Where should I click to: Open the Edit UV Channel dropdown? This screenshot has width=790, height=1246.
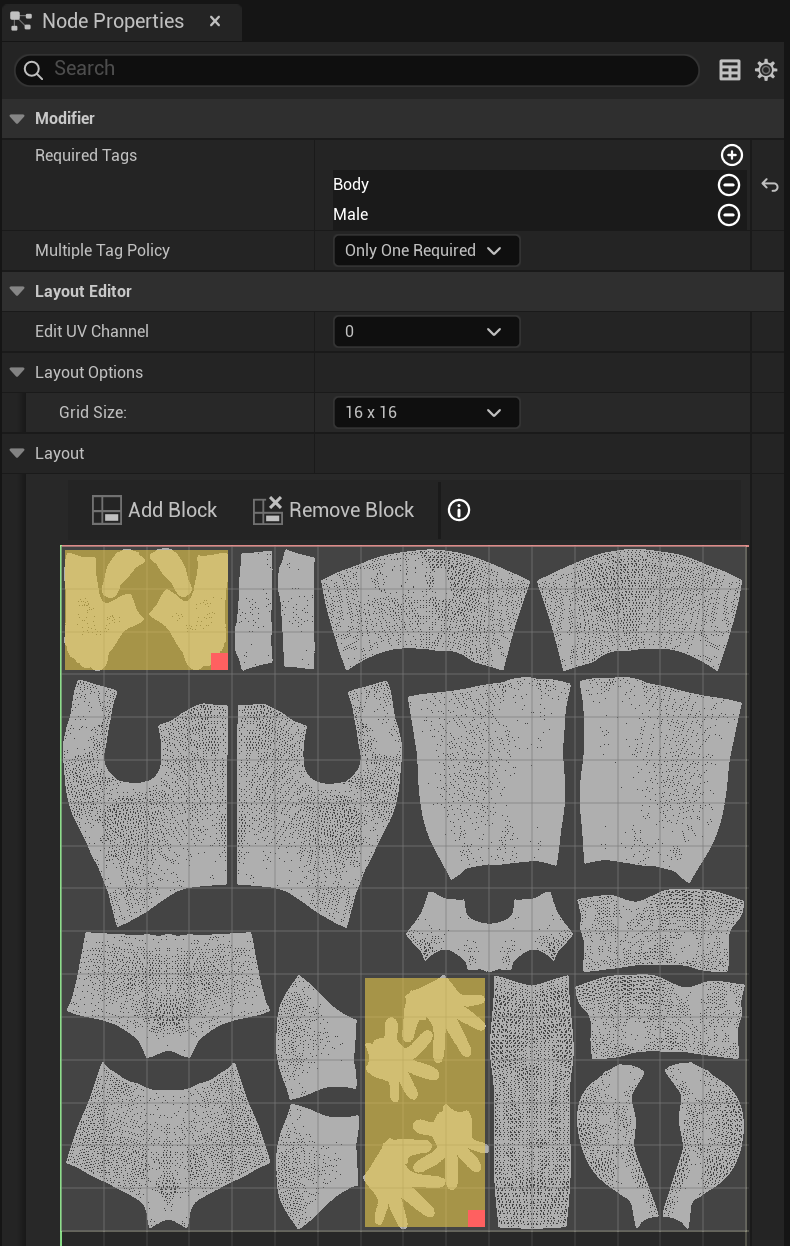(x=426, y=332)
